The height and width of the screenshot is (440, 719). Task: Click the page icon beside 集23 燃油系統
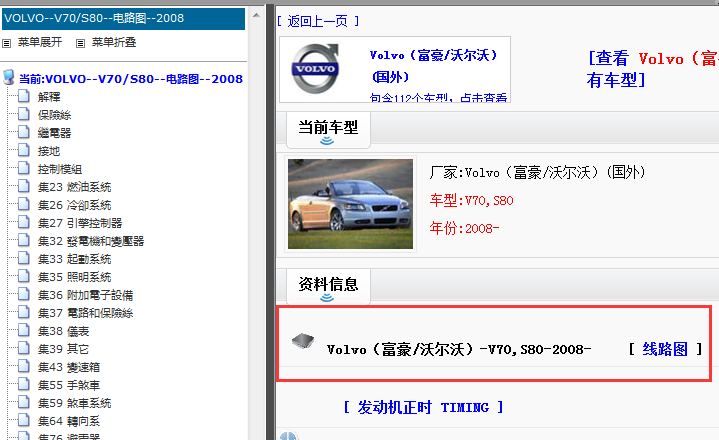pyautogui.click(x=24, y=187)
